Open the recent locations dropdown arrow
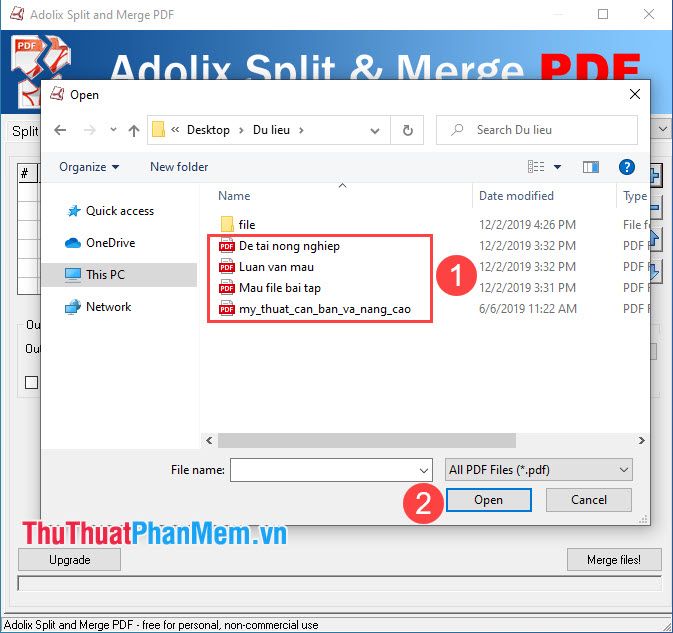This screenshot has height=633, width=673. point(113,129)
